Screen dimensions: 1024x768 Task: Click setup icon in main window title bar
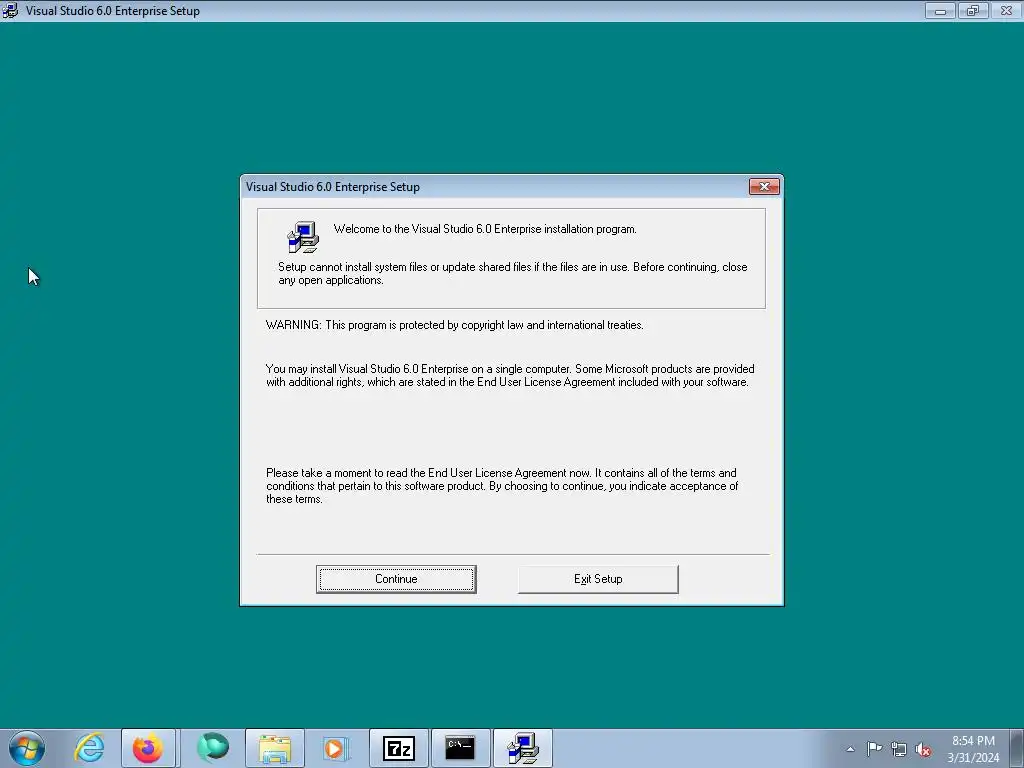[10, 10]
